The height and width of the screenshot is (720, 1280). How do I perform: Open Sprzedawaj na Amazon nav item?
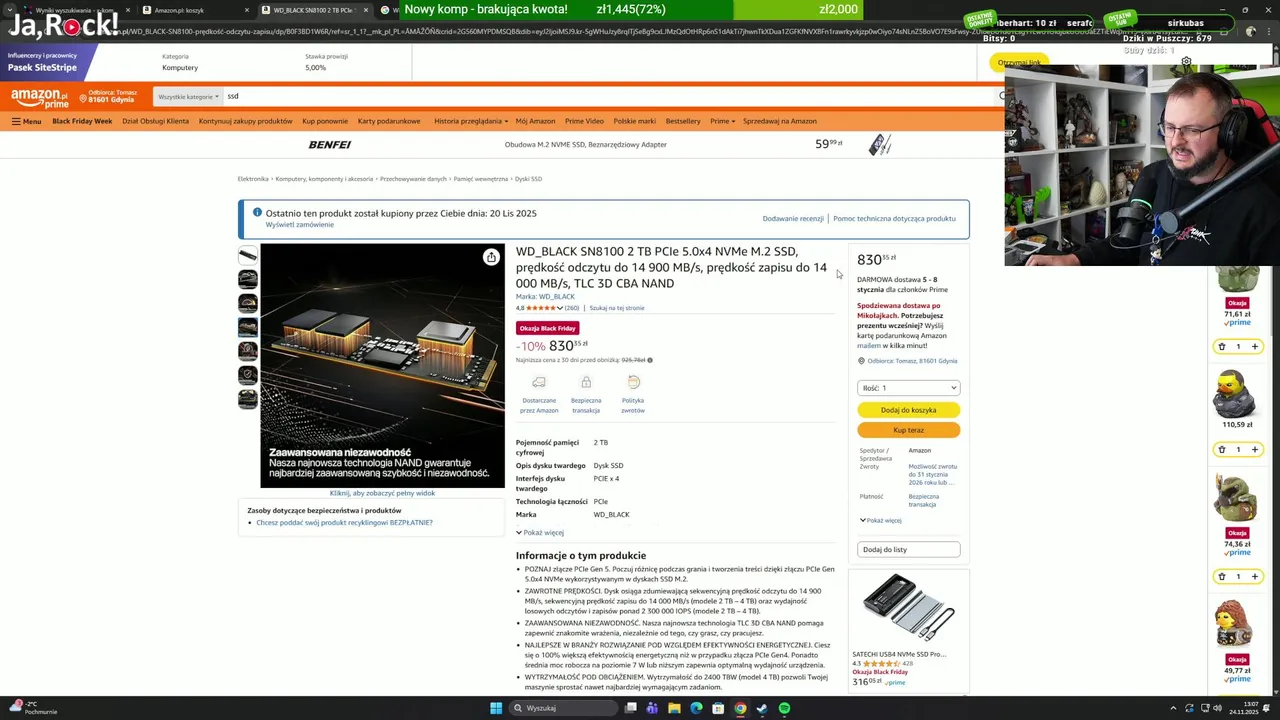(780, 121)
